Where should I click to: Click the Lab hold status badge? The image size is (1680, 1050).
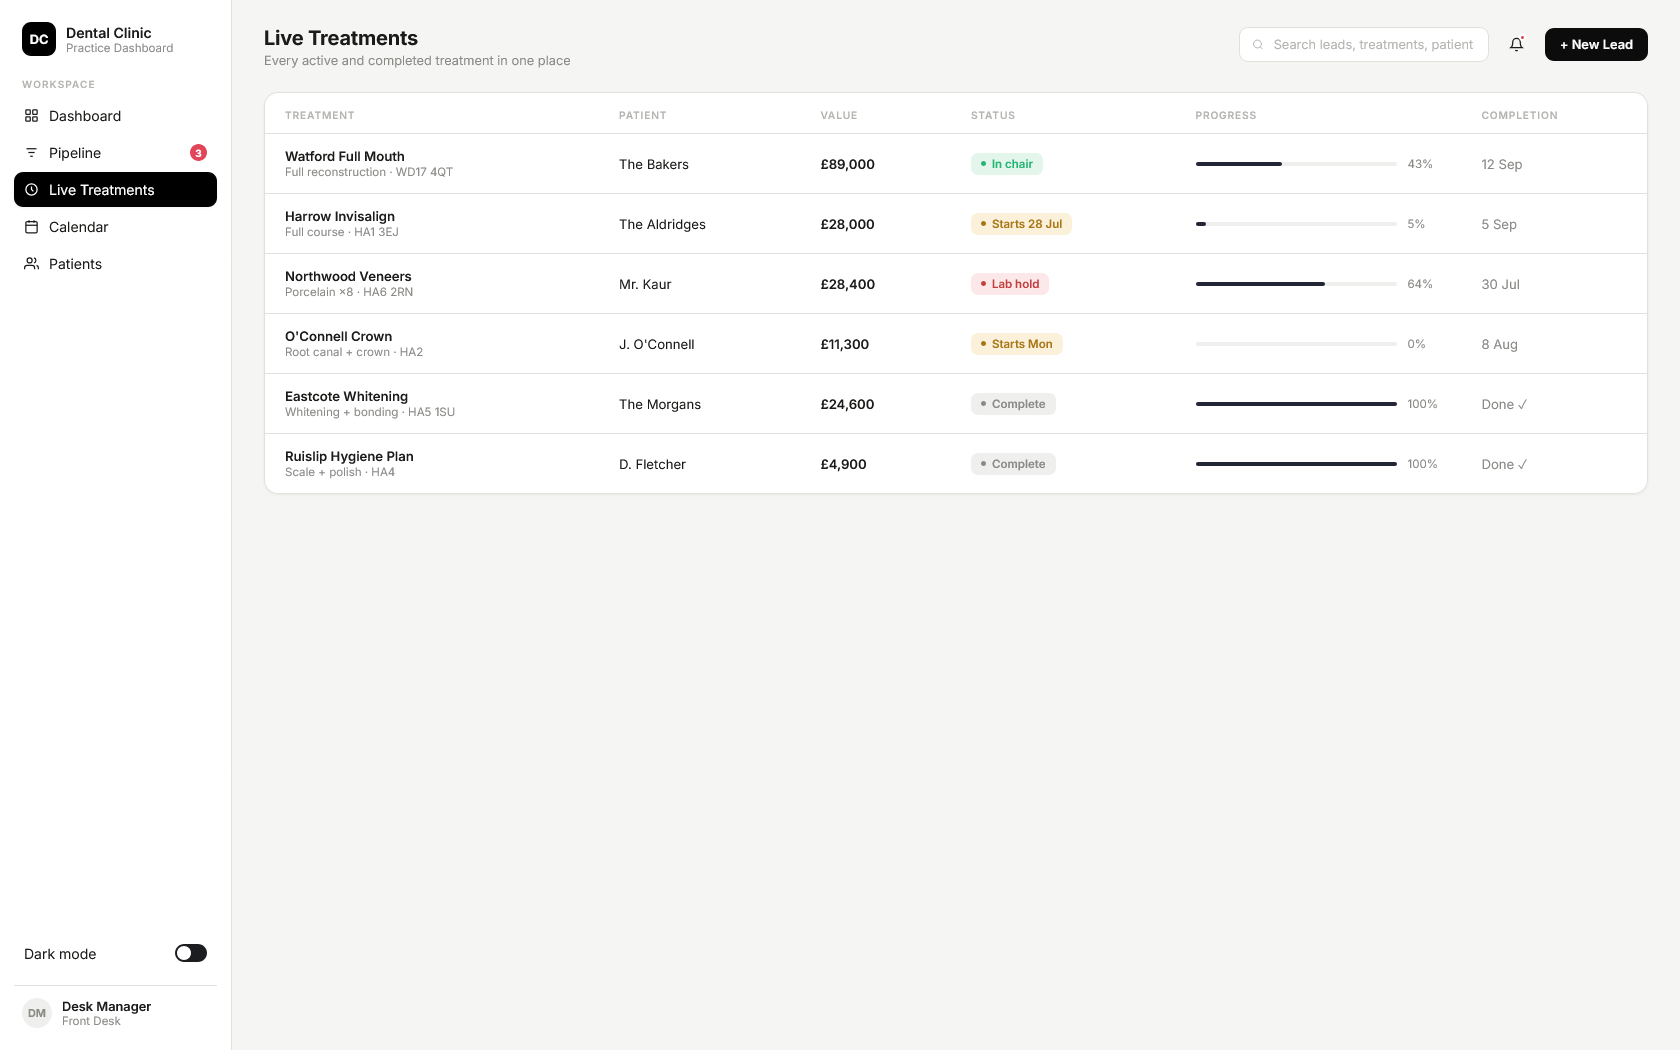[1010, 284]
